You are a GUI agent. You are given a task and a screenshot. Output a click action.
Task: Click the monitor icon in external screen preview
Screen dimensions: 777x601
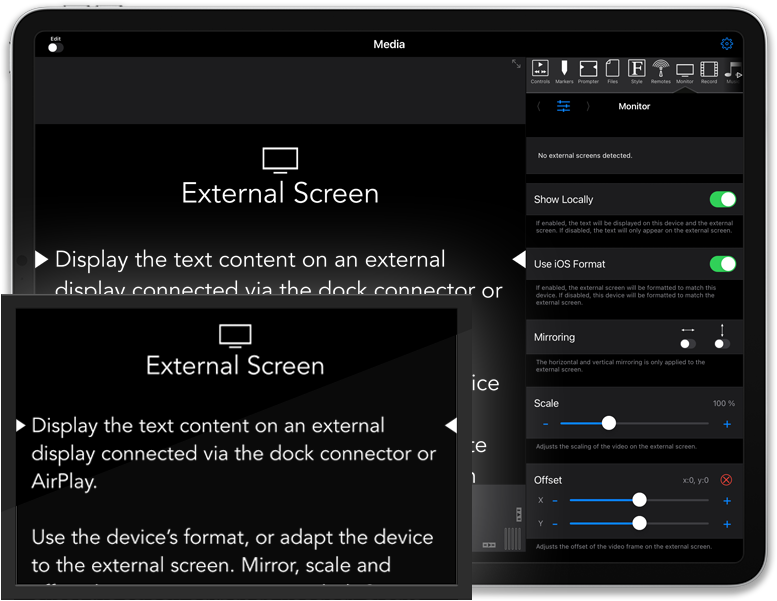235,336
